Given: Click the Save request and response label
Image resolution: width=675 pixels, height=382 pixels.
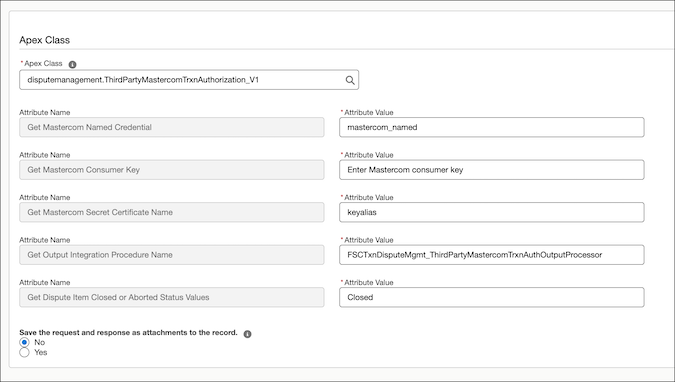Looking at the screenshot, I should (128, 332).
